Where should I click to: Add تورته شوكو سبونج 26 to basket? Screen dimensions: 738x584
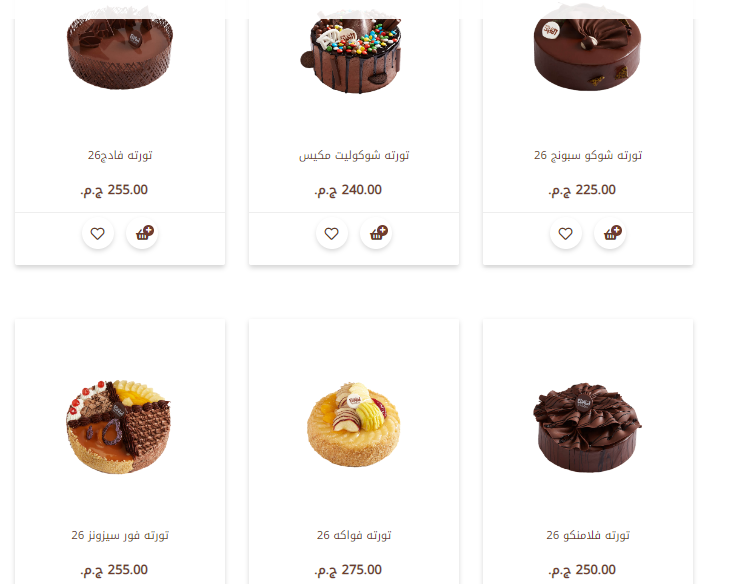click(x=610, y=233)
